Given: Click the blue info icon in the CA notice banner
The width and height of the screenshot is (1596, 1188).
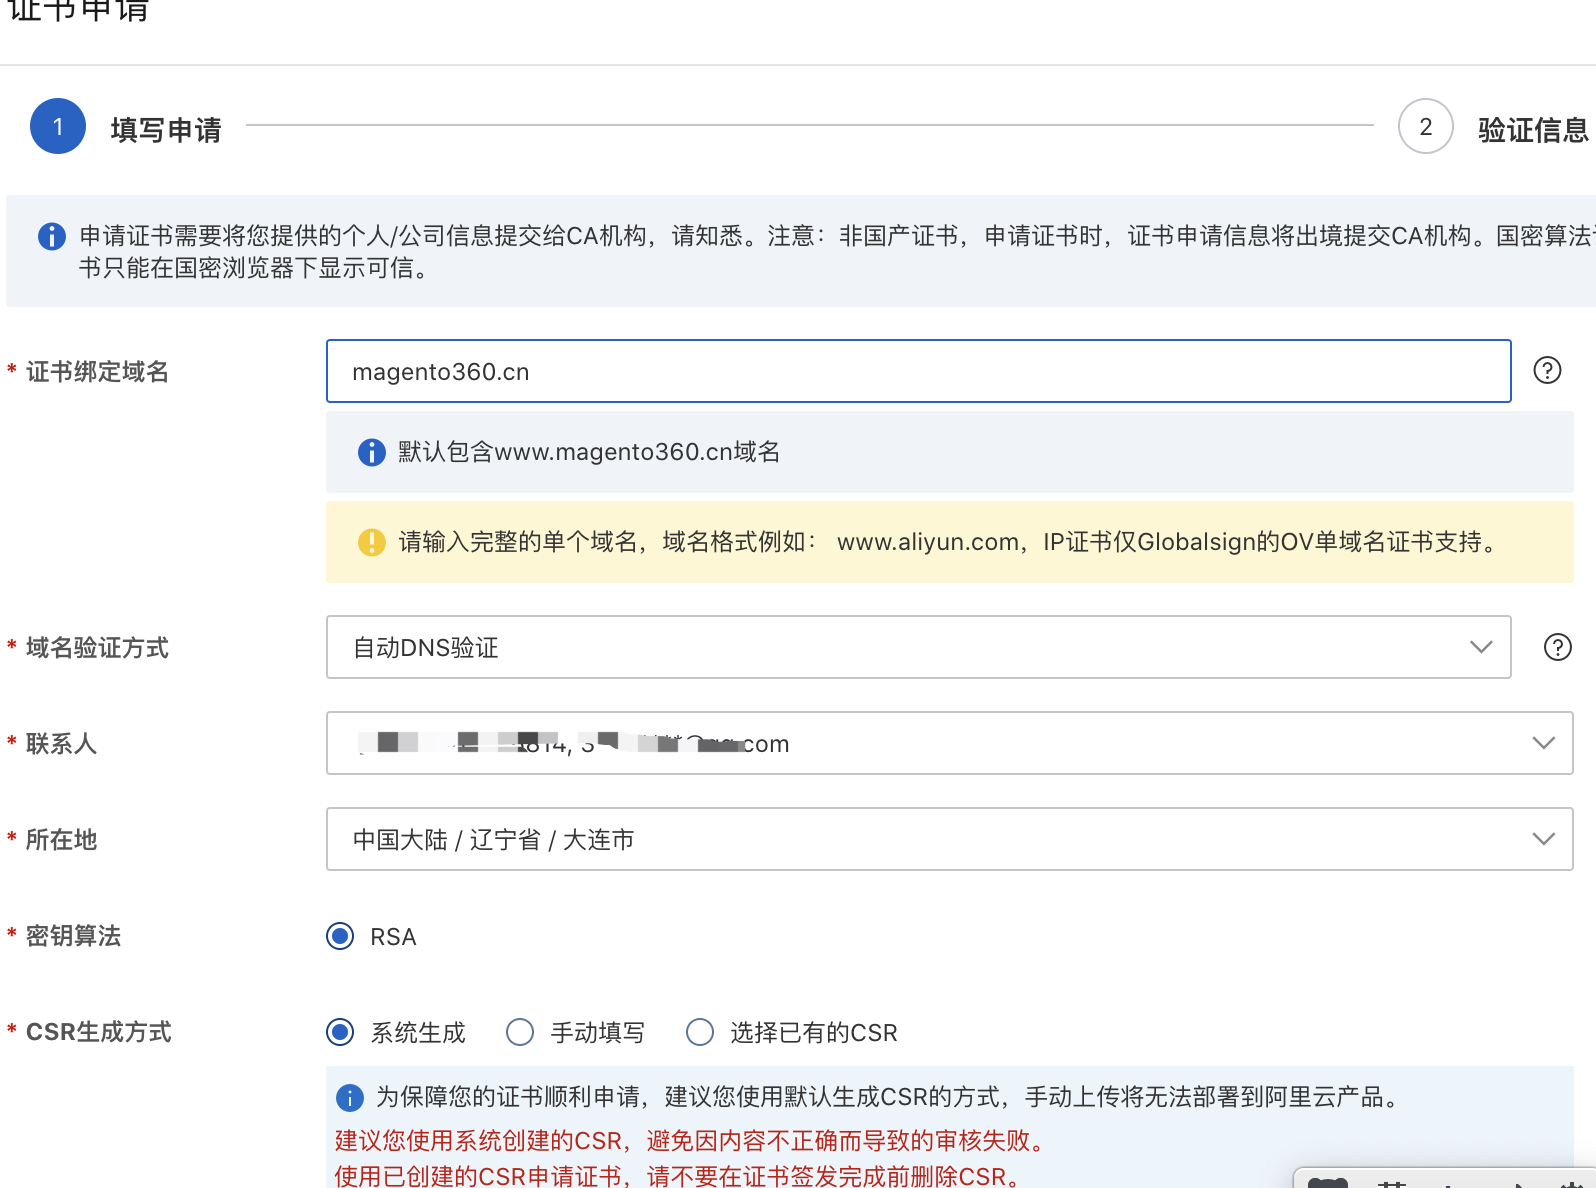Looking at the screenshot, I should click(x=52, y=236).
